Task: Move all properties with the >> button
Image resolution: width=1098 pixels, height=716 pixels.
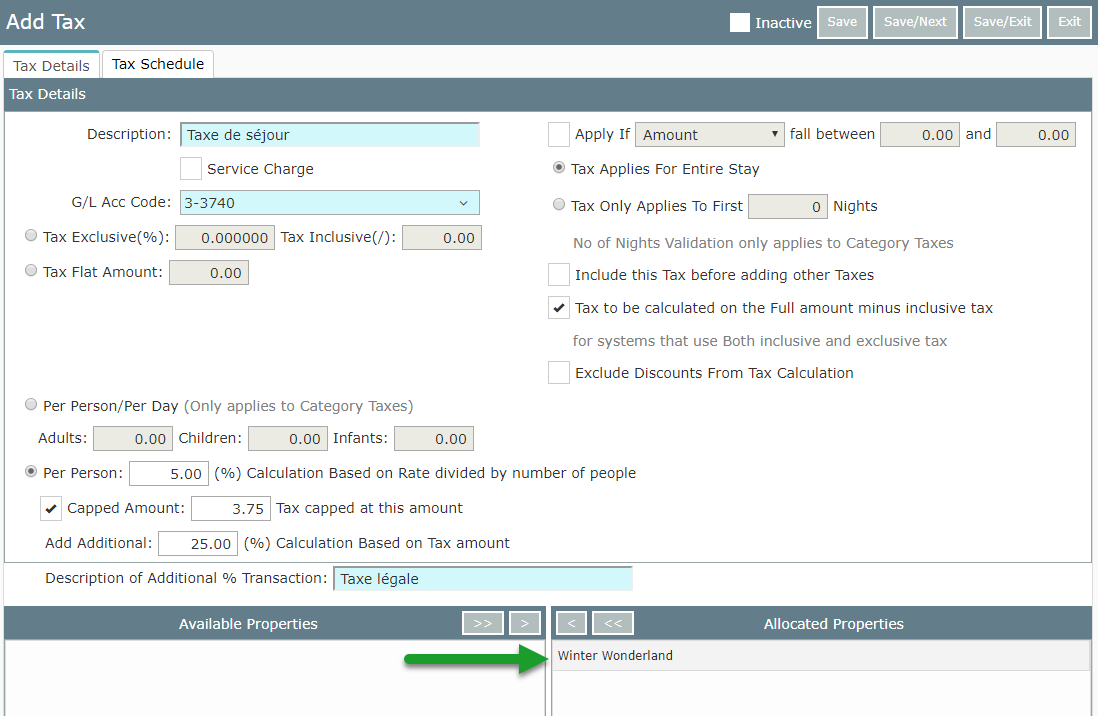Action: 482,623
